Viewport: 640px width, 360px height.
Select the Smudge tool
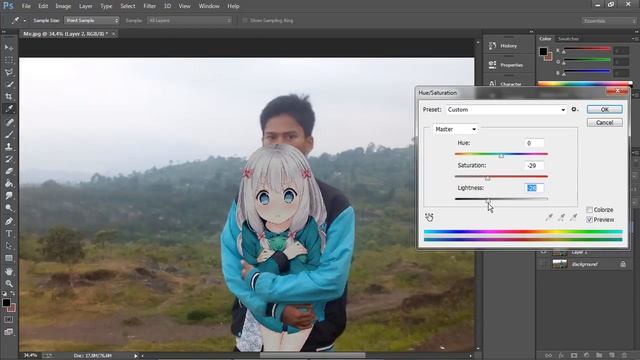(9, 196)
